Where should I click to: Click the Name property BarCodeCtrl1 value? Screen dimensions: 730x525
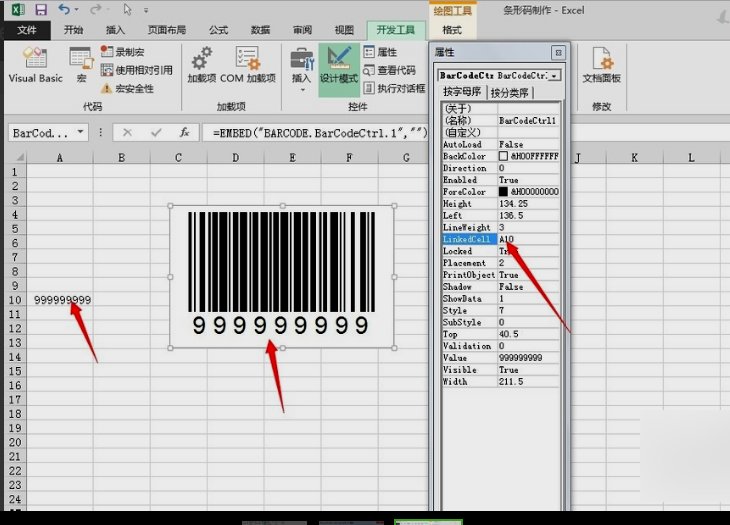tap(528, 121)
